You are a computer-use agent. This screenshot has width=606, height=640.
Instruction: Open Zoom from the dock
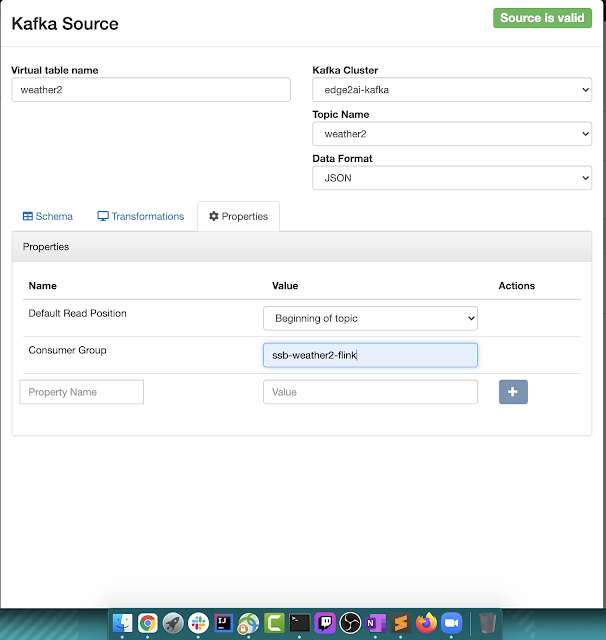tap(451, 622)
